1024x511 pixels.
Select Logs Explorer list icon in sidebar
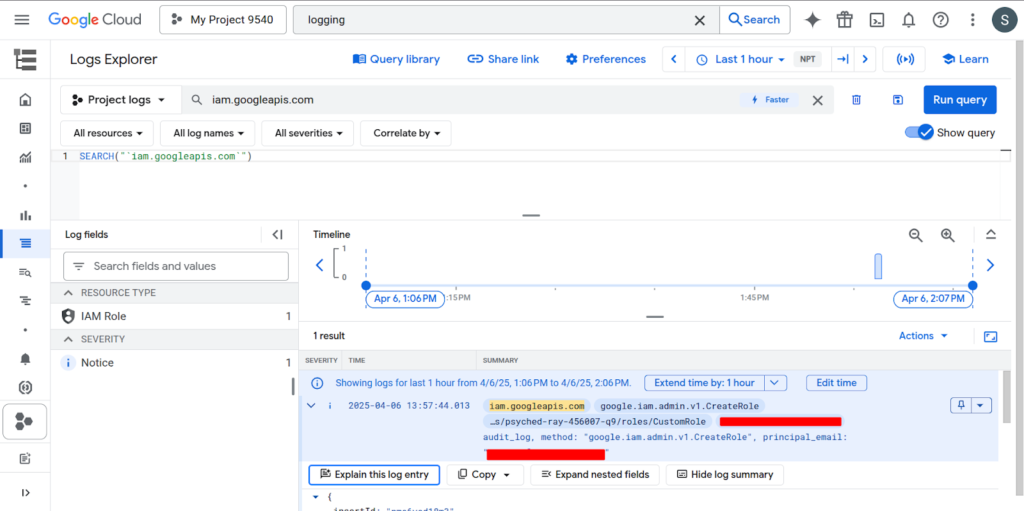coord(25,244)
